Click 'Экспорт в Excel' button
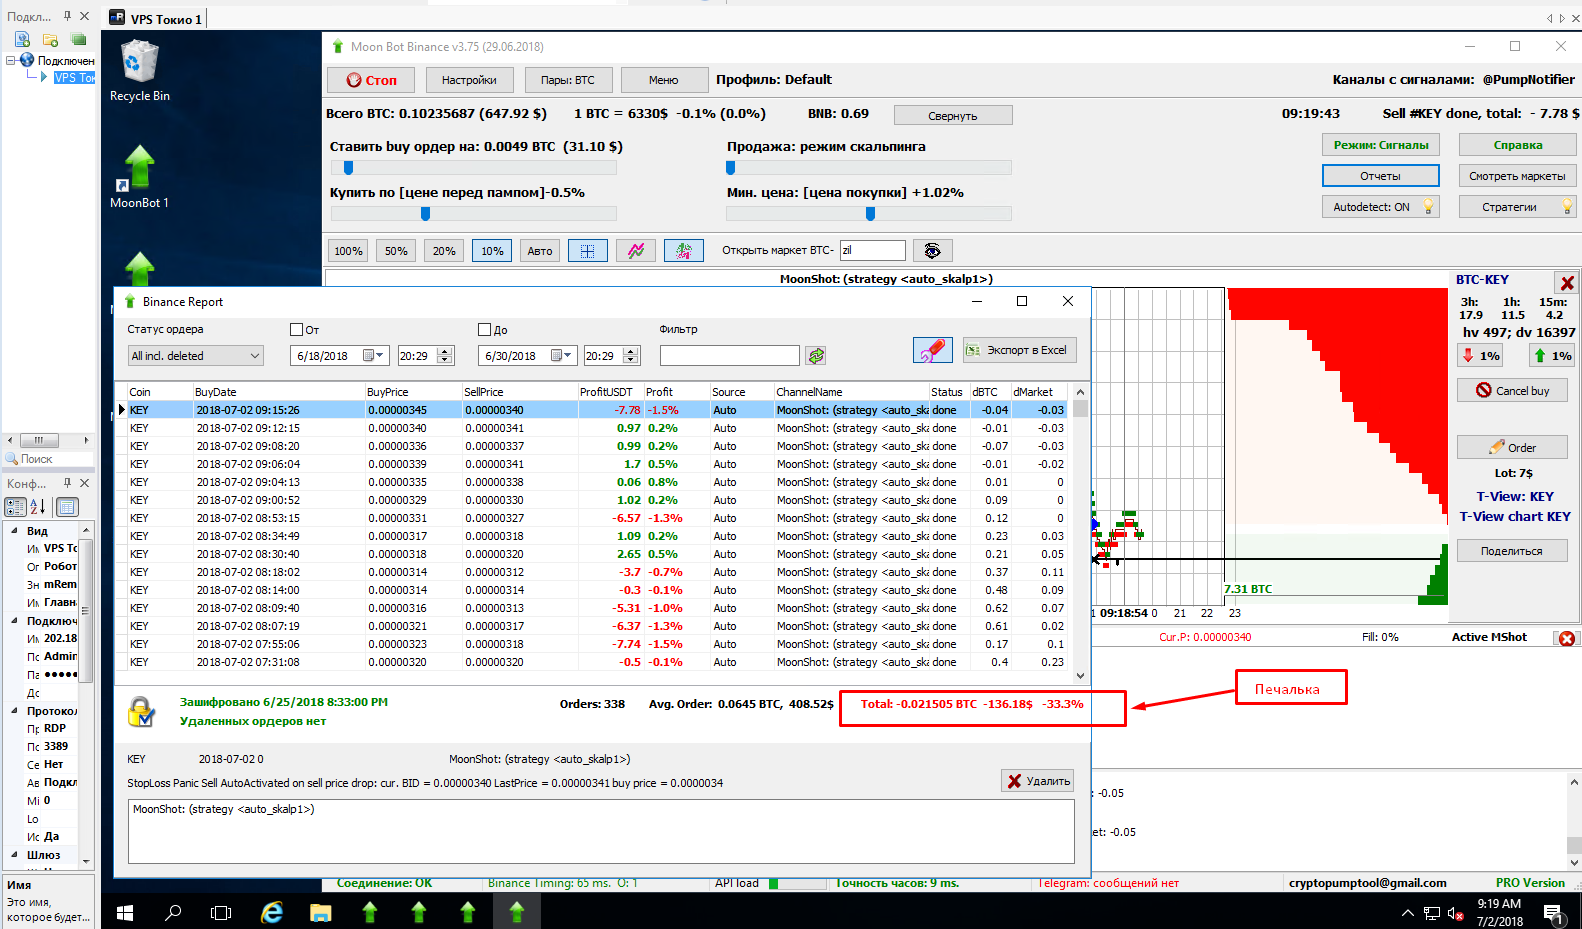 click(x=1019, y=350)
